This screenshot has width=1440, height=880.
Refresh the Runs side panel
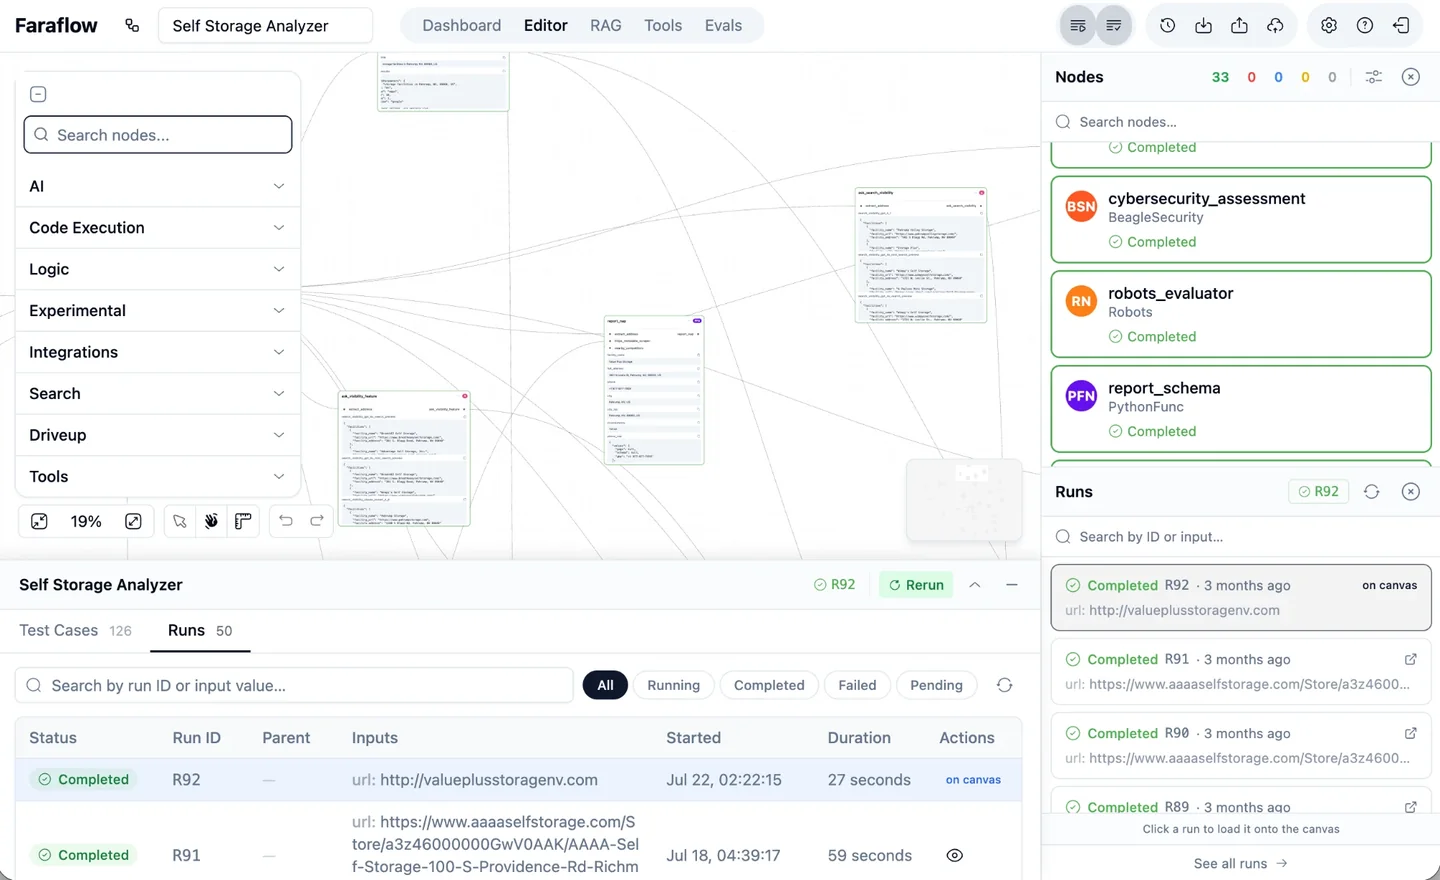[x=1372, y=492]
